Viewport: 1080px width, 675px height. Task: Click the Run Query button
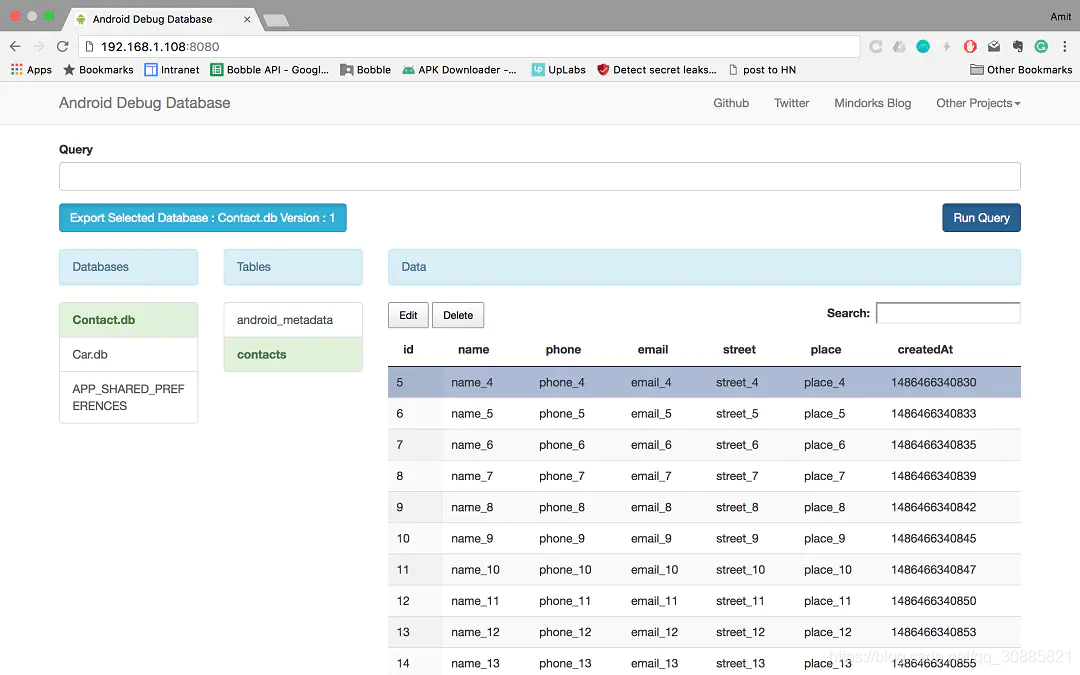(981, 218)
